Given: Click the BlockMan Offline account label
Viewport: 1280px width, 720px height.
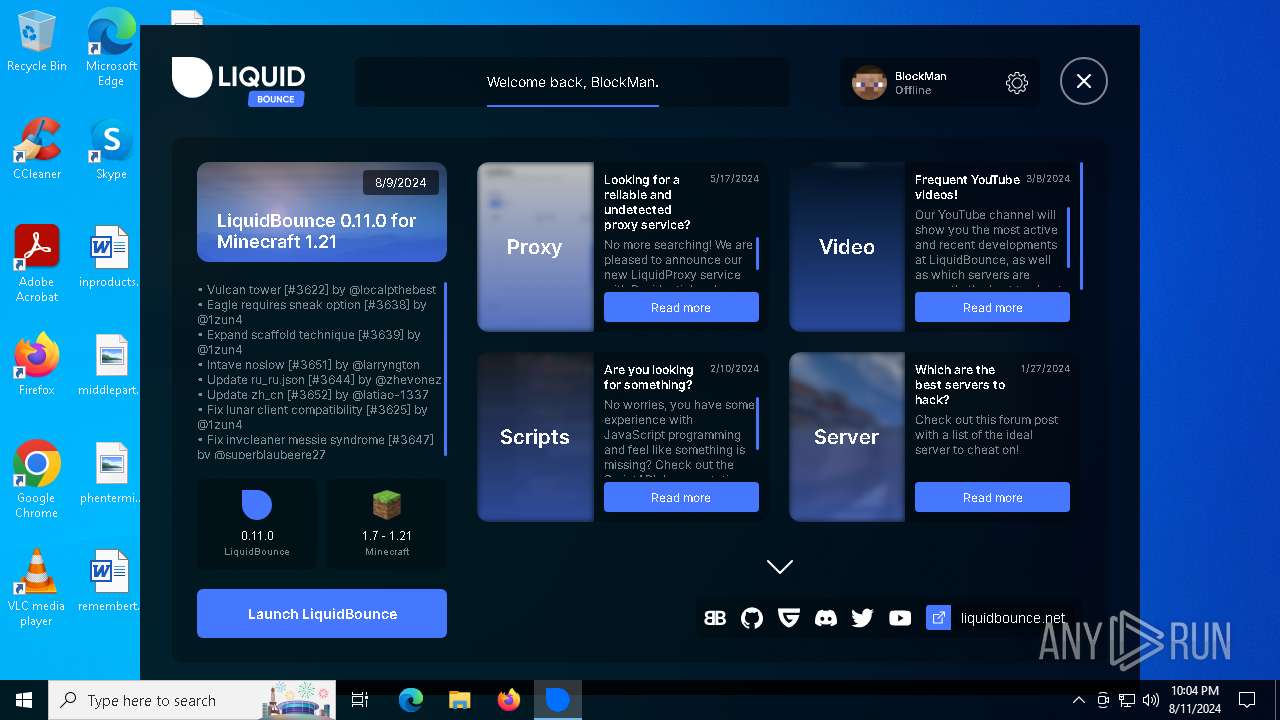Looking at the screenshot, I should click(920, 83).
